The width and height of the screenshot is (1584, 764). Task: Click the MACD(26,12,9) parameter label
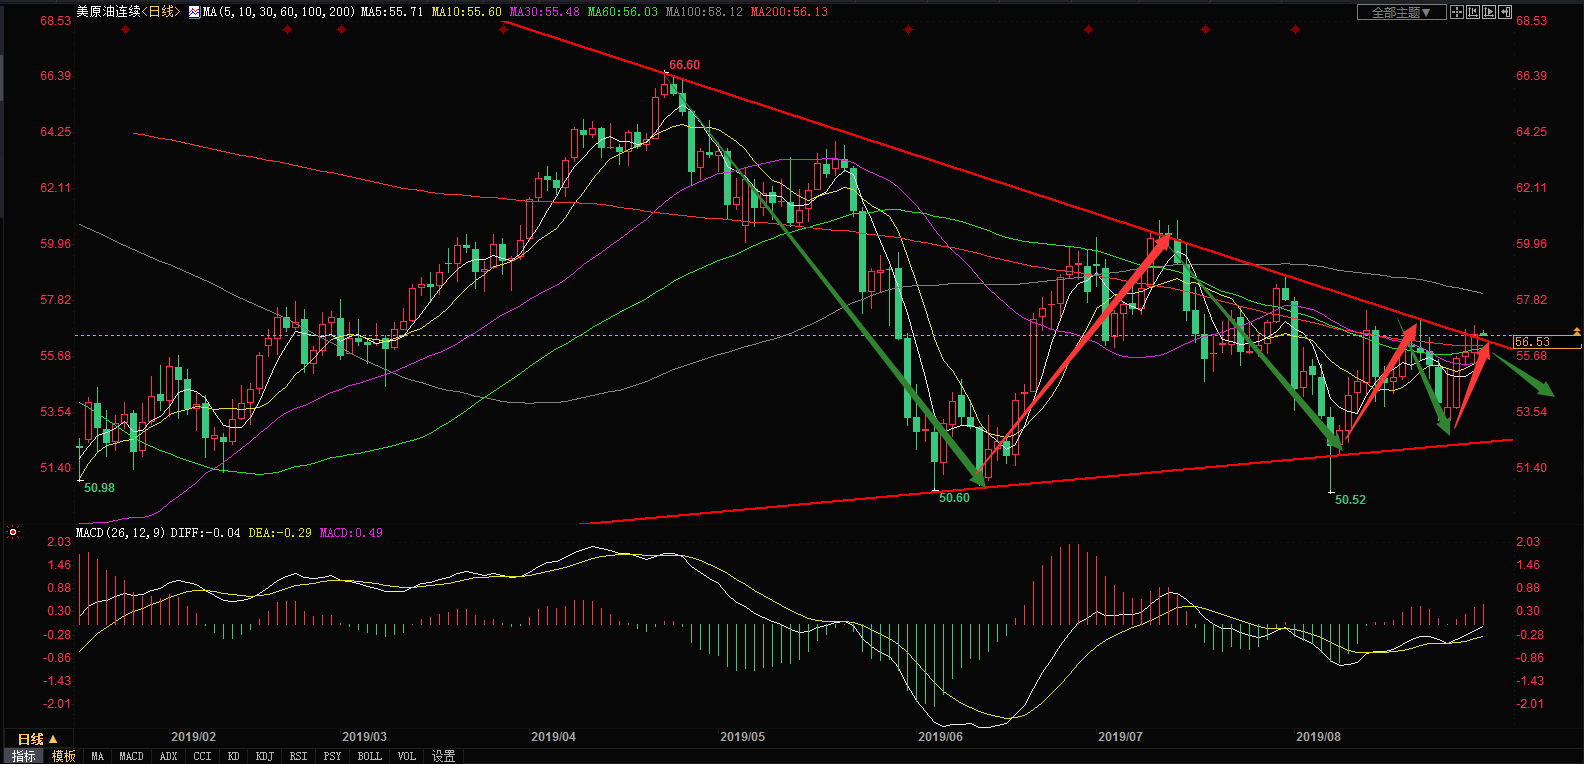pyautogui.click(x=120, y=533)
